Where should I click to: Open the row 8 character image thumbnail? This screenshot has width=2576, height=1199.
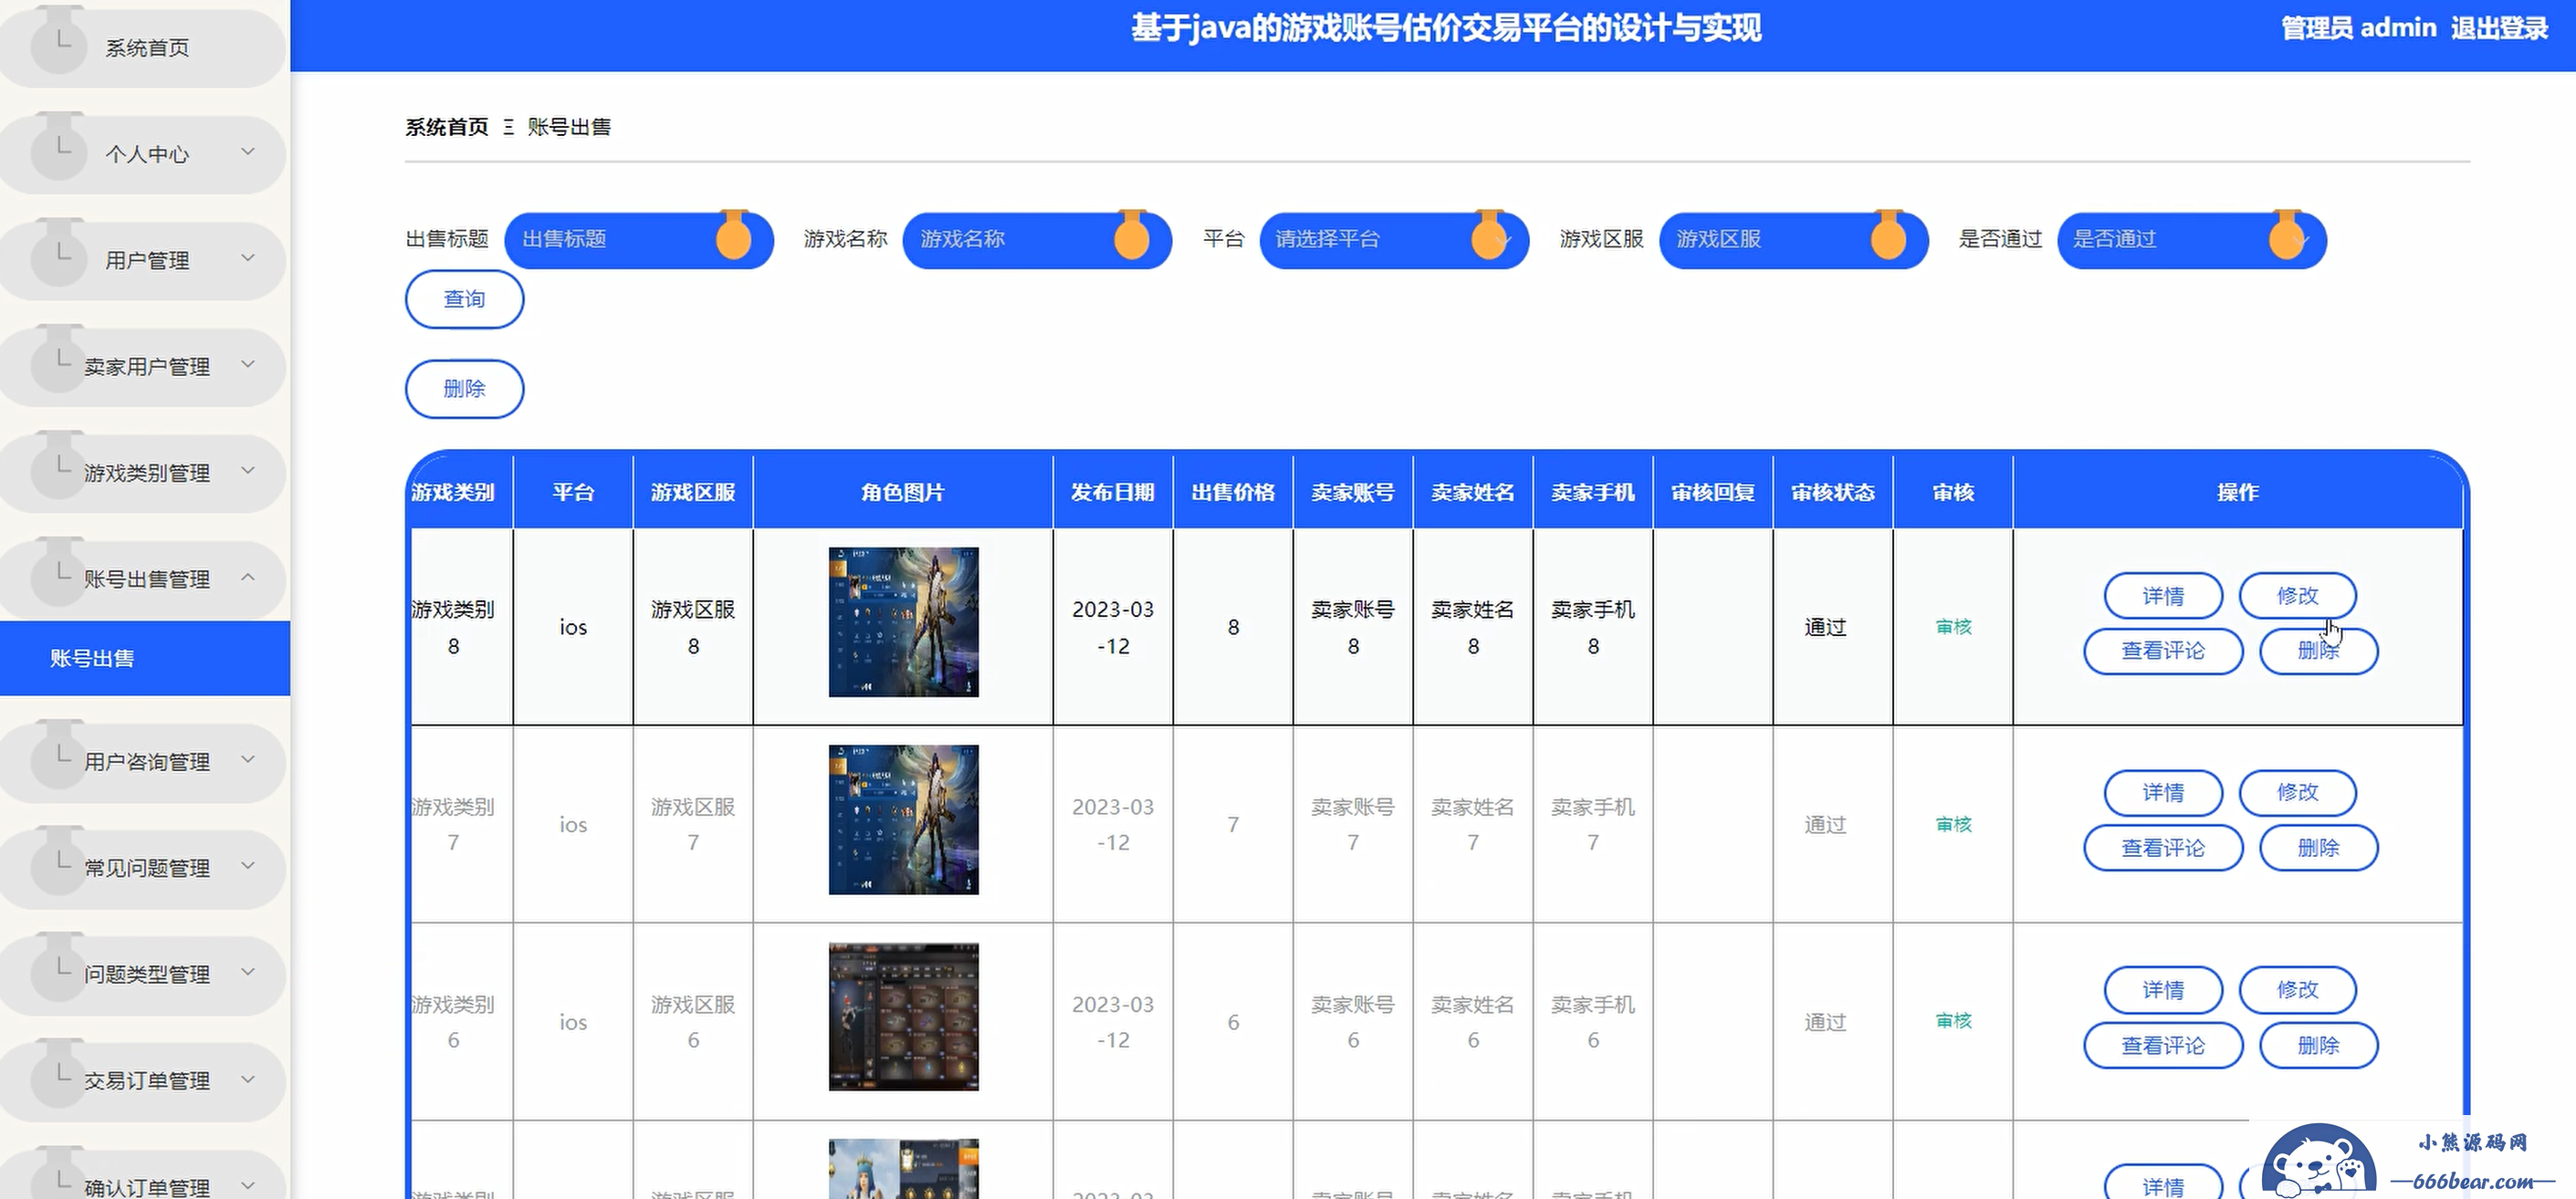point(903,622)
